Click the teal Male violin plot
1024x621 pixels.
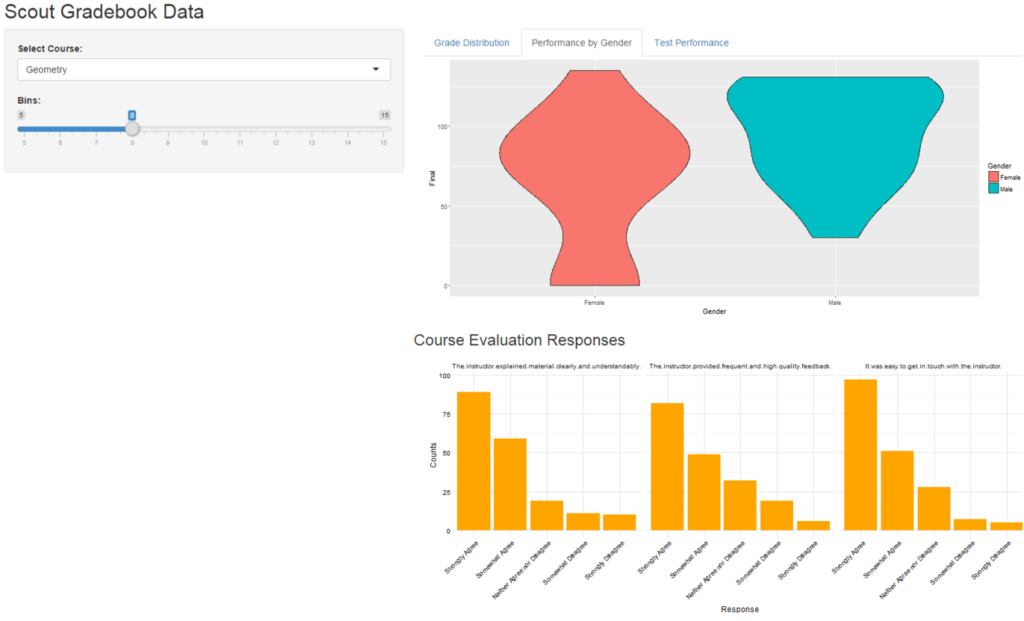[834, 150]
